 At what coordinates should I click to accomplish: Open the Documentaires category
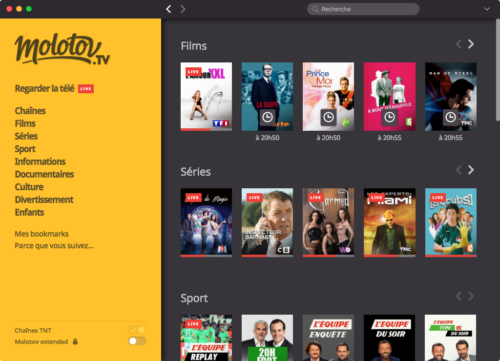tap(44, 174)
